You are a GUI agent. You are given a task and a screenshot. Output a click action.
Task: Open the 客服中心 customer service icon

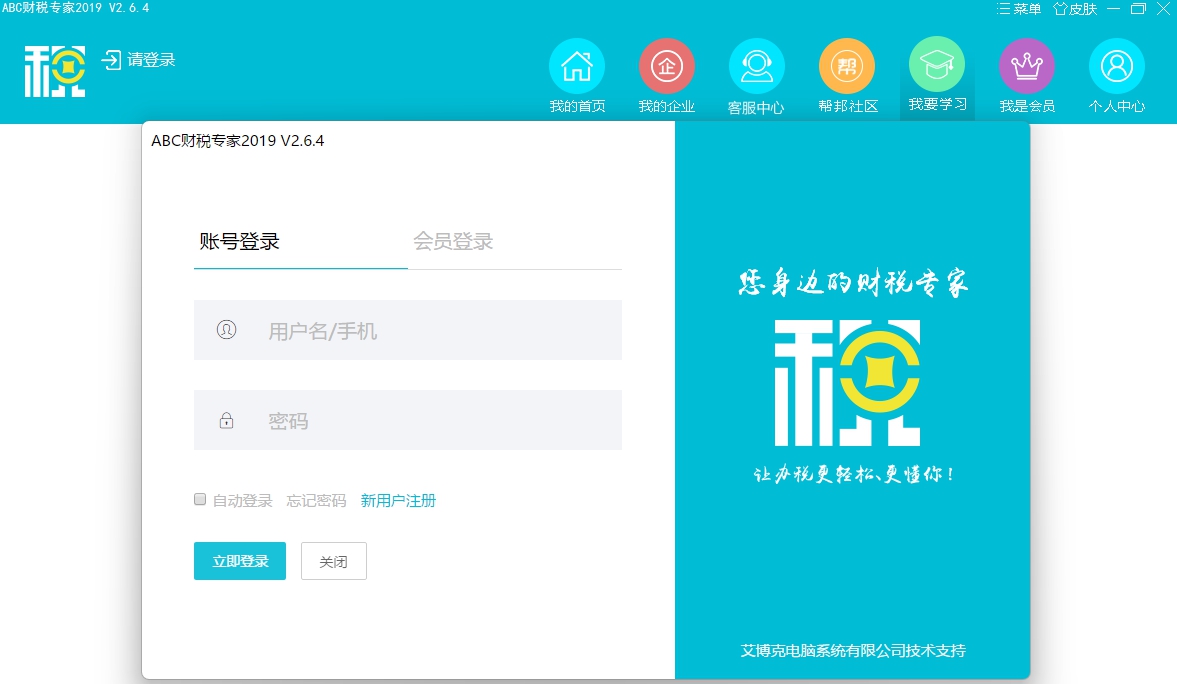757,66
